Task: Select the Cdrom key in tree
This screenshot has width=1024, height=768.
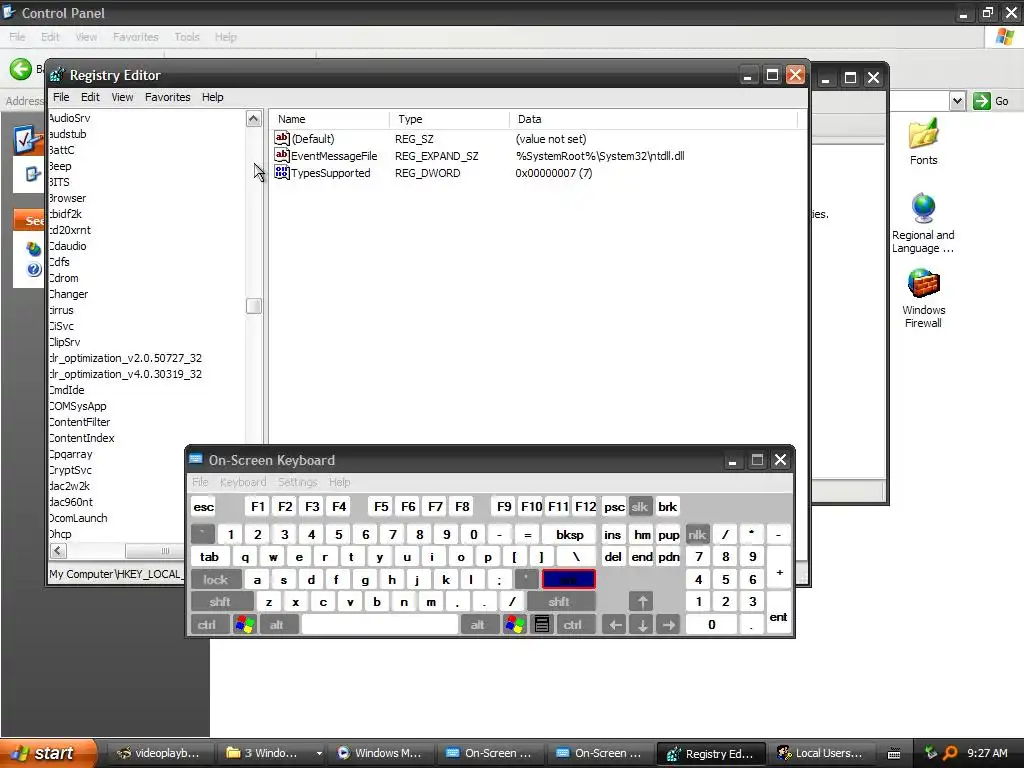Action: tap(64, 278)
